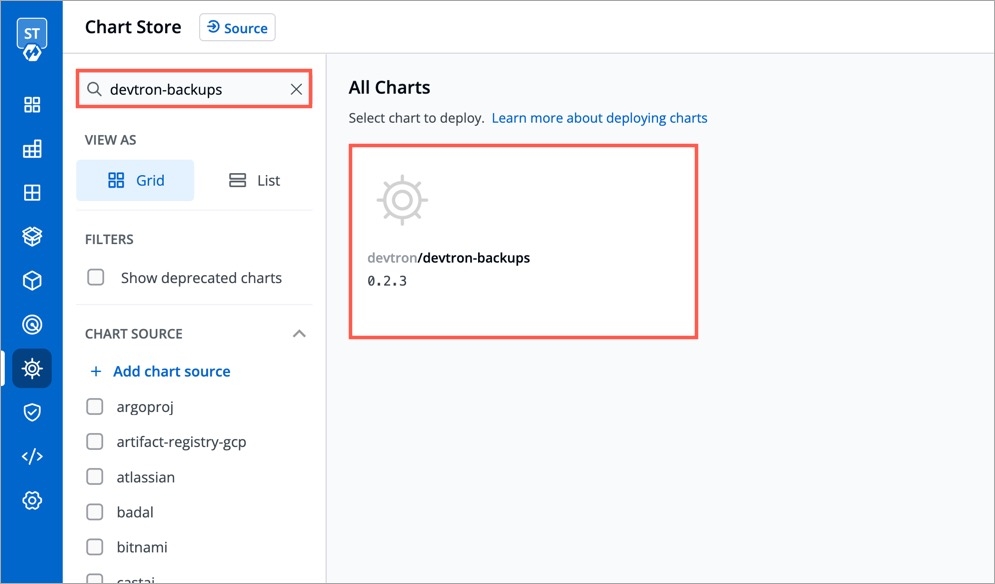Open Learn more about deploying charts
995x584 pixels.
click(600, 118)
